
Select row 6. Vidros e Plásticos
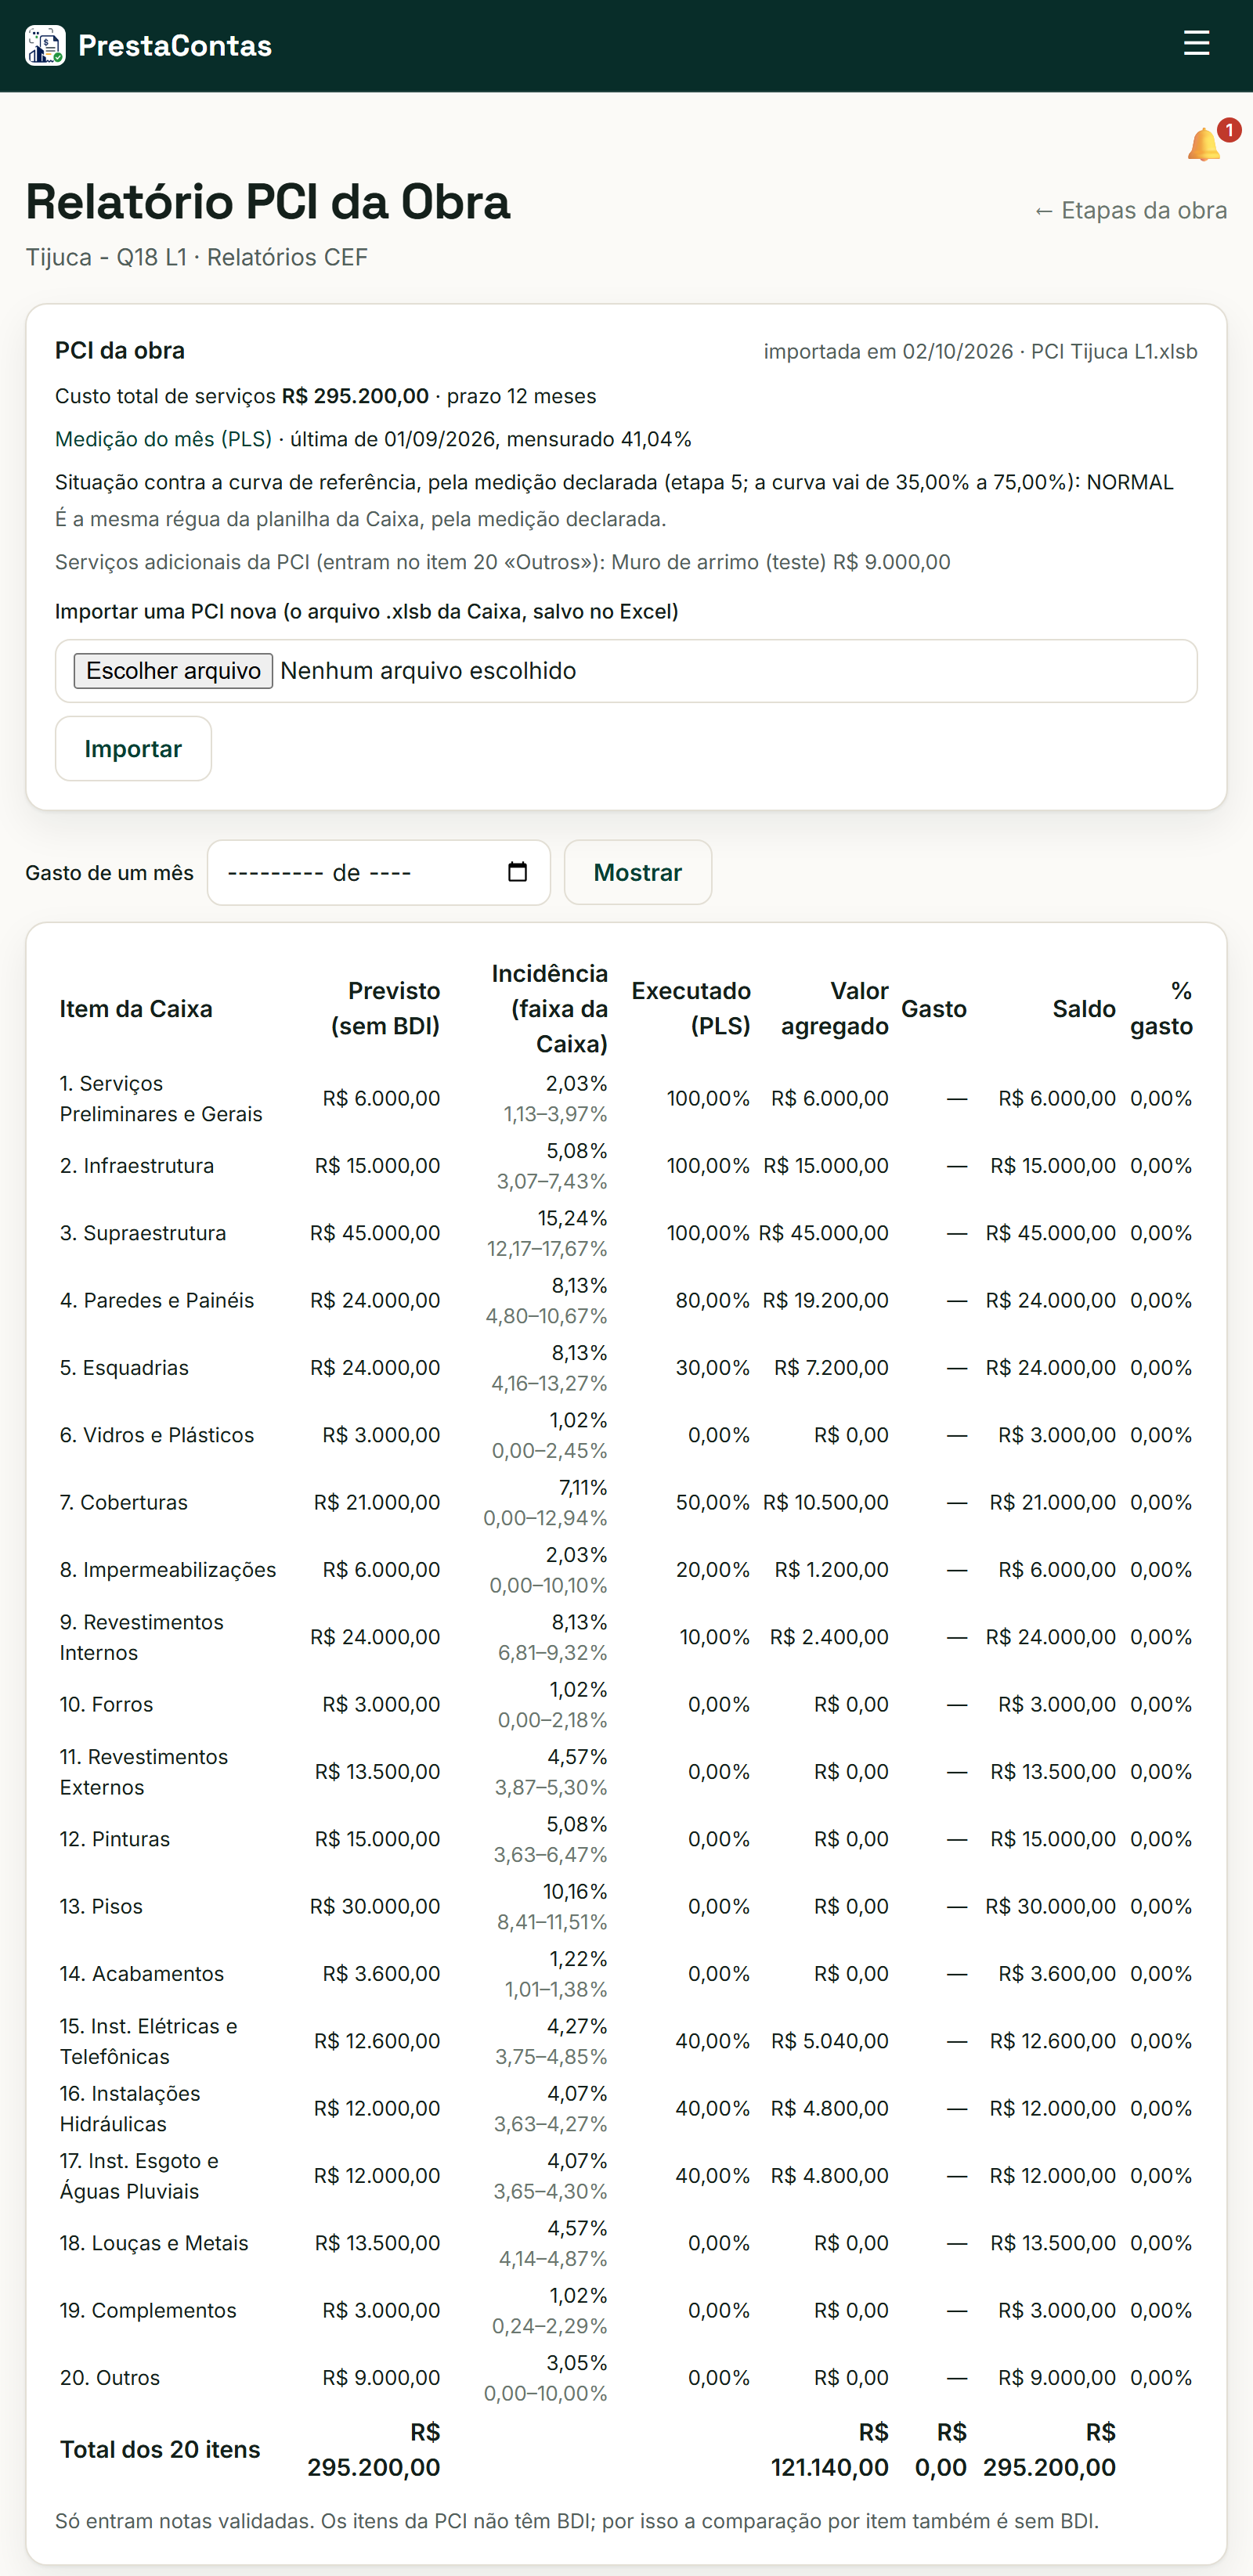[x=626, y=1435]
